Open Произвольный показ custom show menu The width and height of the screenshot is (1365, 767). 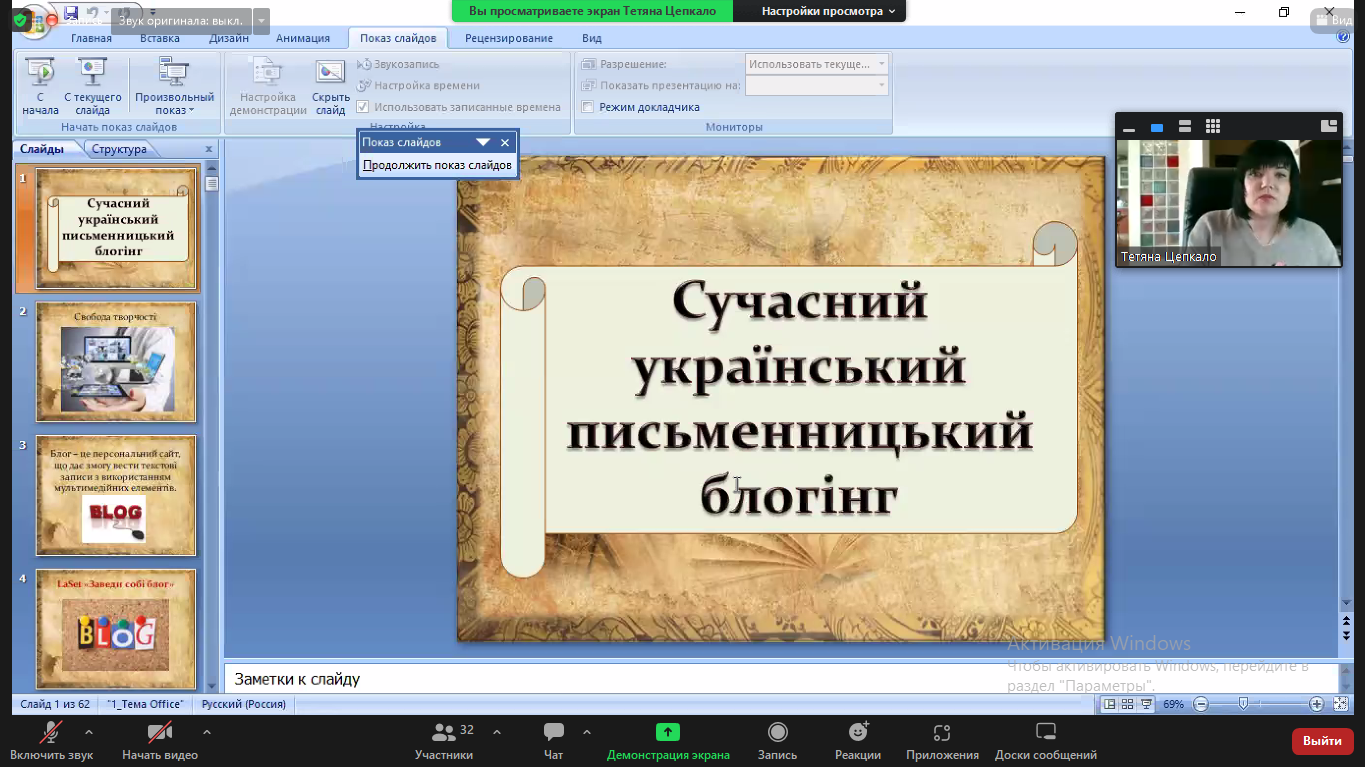tap(174, 86)
